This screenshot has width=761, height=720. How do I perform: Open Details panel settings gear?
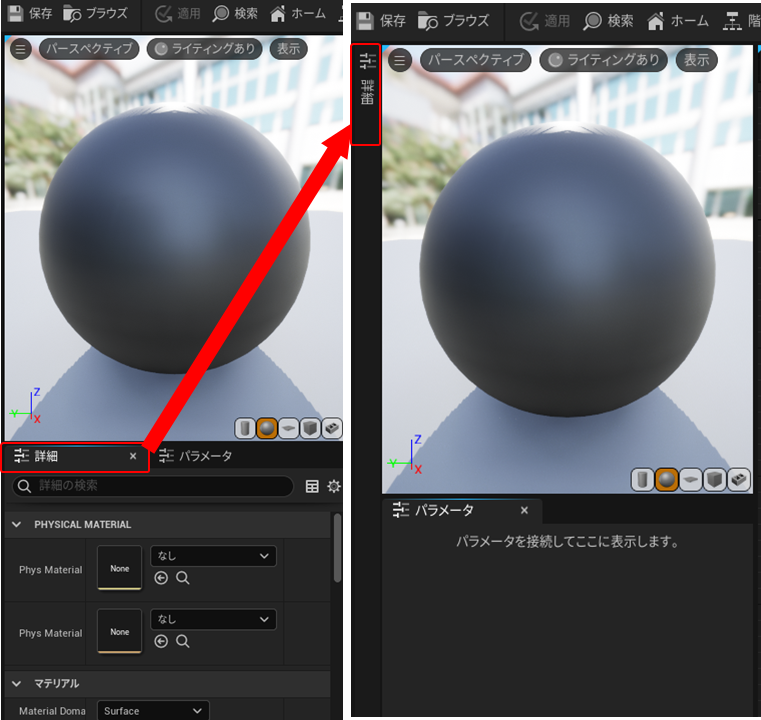[334, 486]
